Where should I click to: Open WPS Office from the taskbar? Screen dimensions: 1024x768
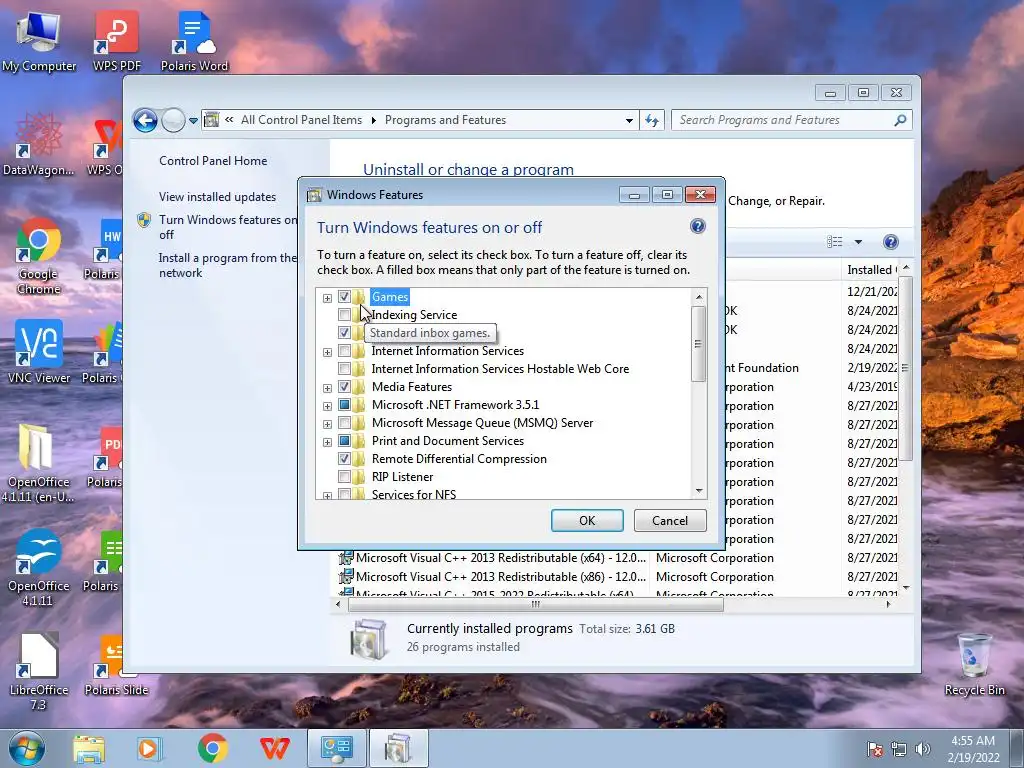[x=275, y=748]
